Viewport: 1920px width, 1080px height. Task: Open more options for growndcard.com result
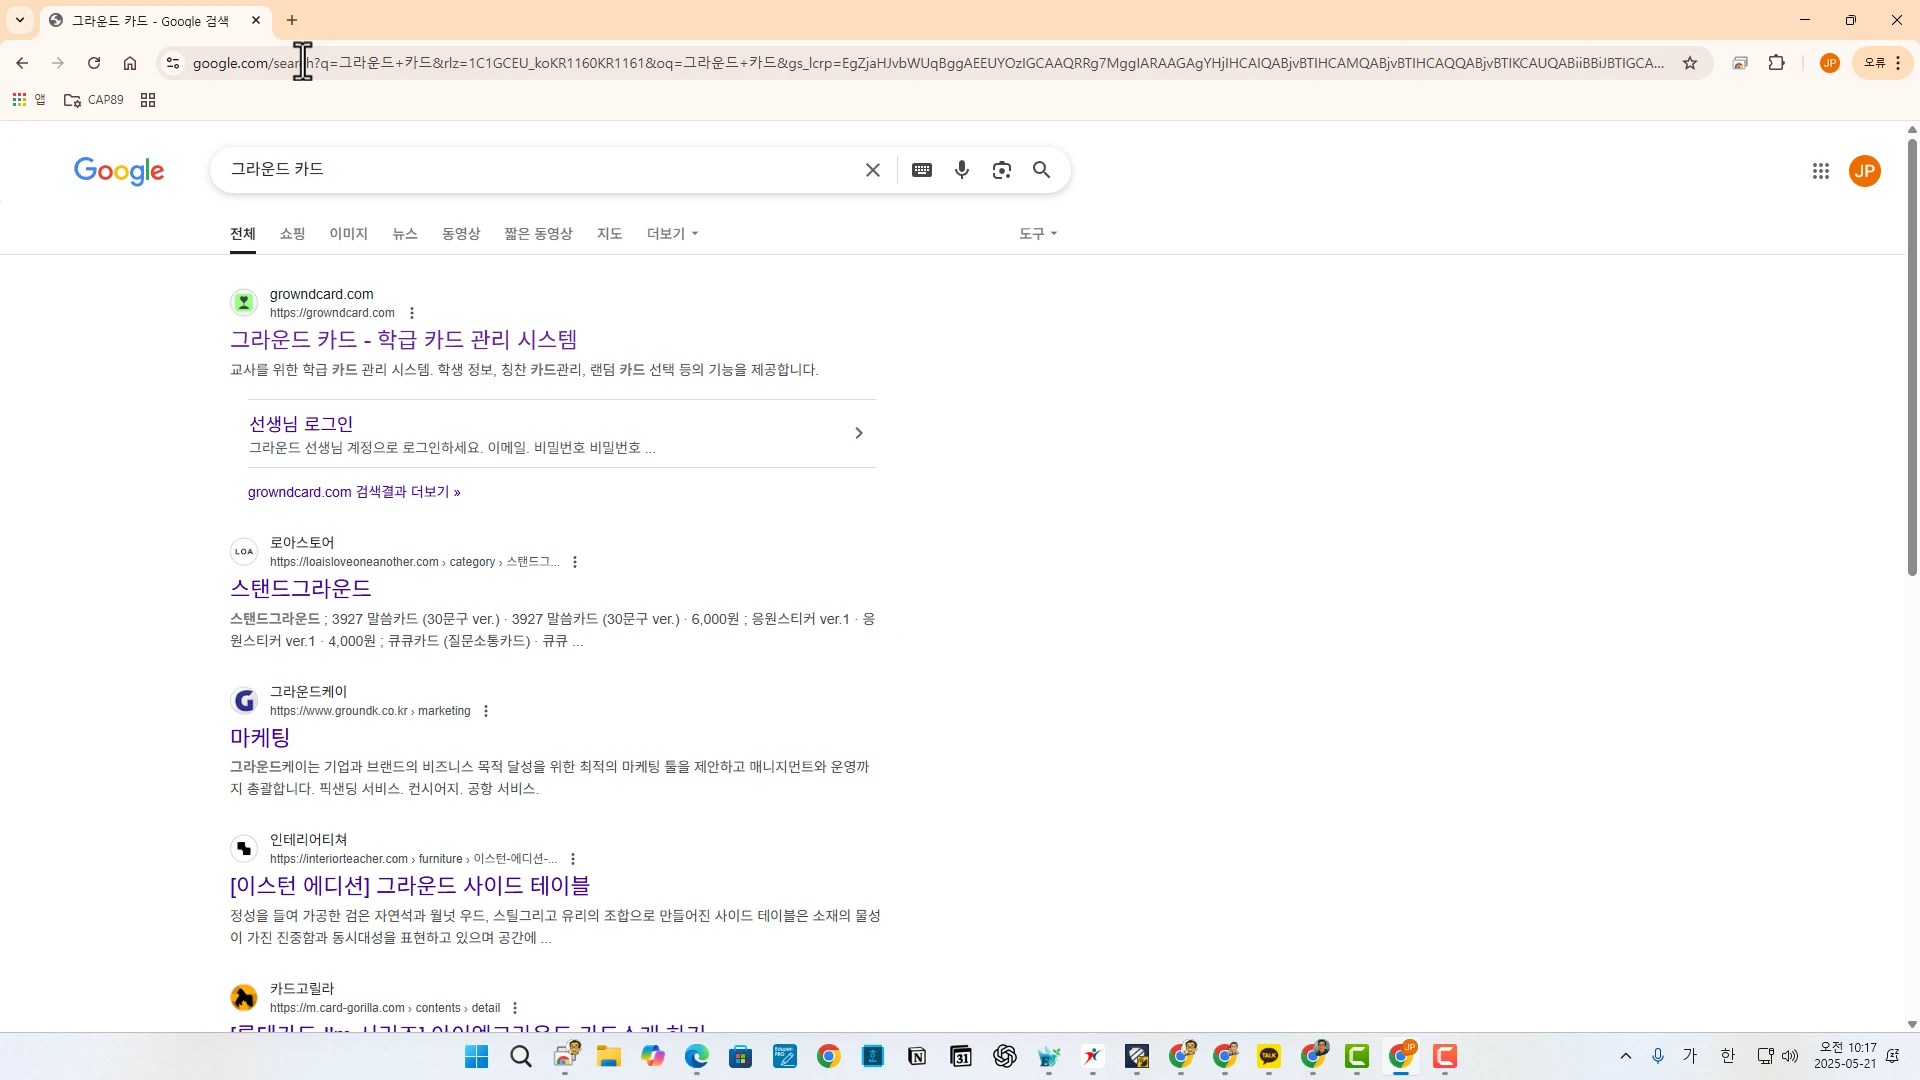412,313
